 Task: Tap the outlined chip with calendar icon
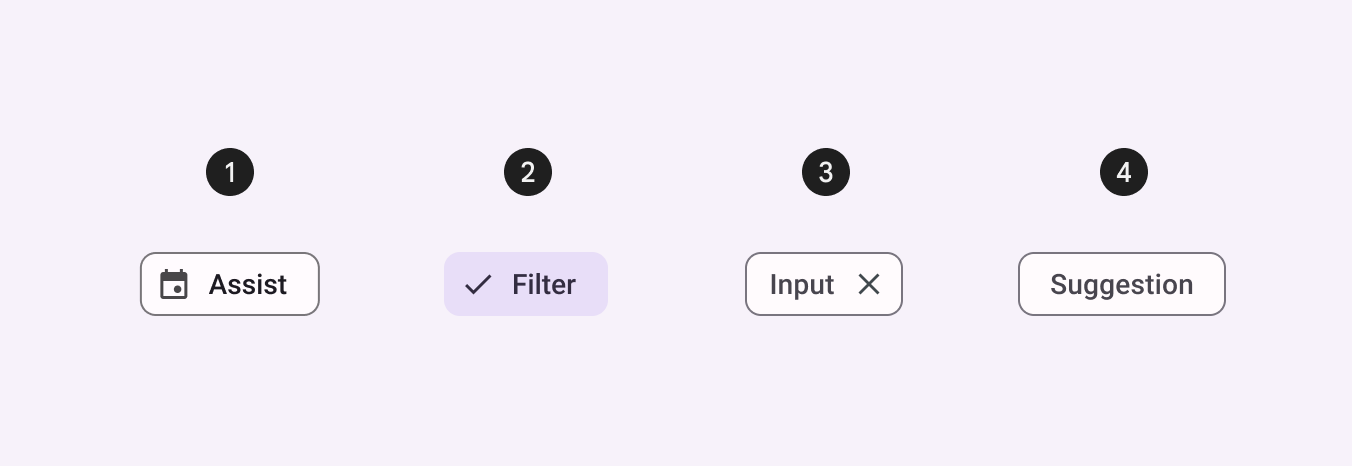[x=230, y=284]
